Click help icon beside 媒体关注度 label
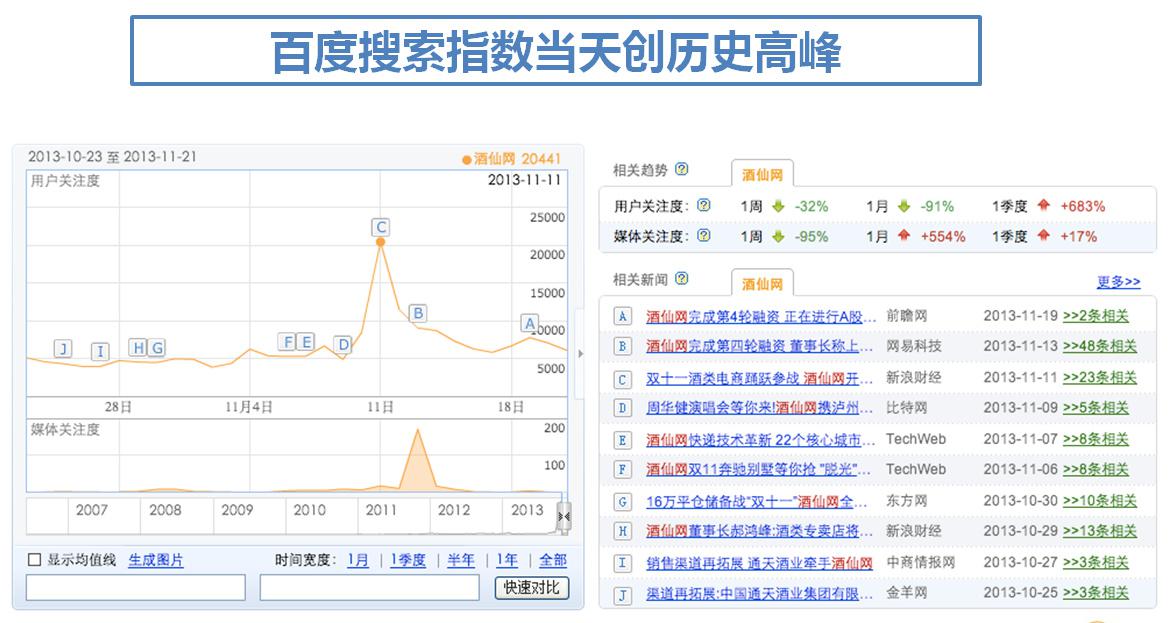The image size is (1170, 623). coord(703,236)
